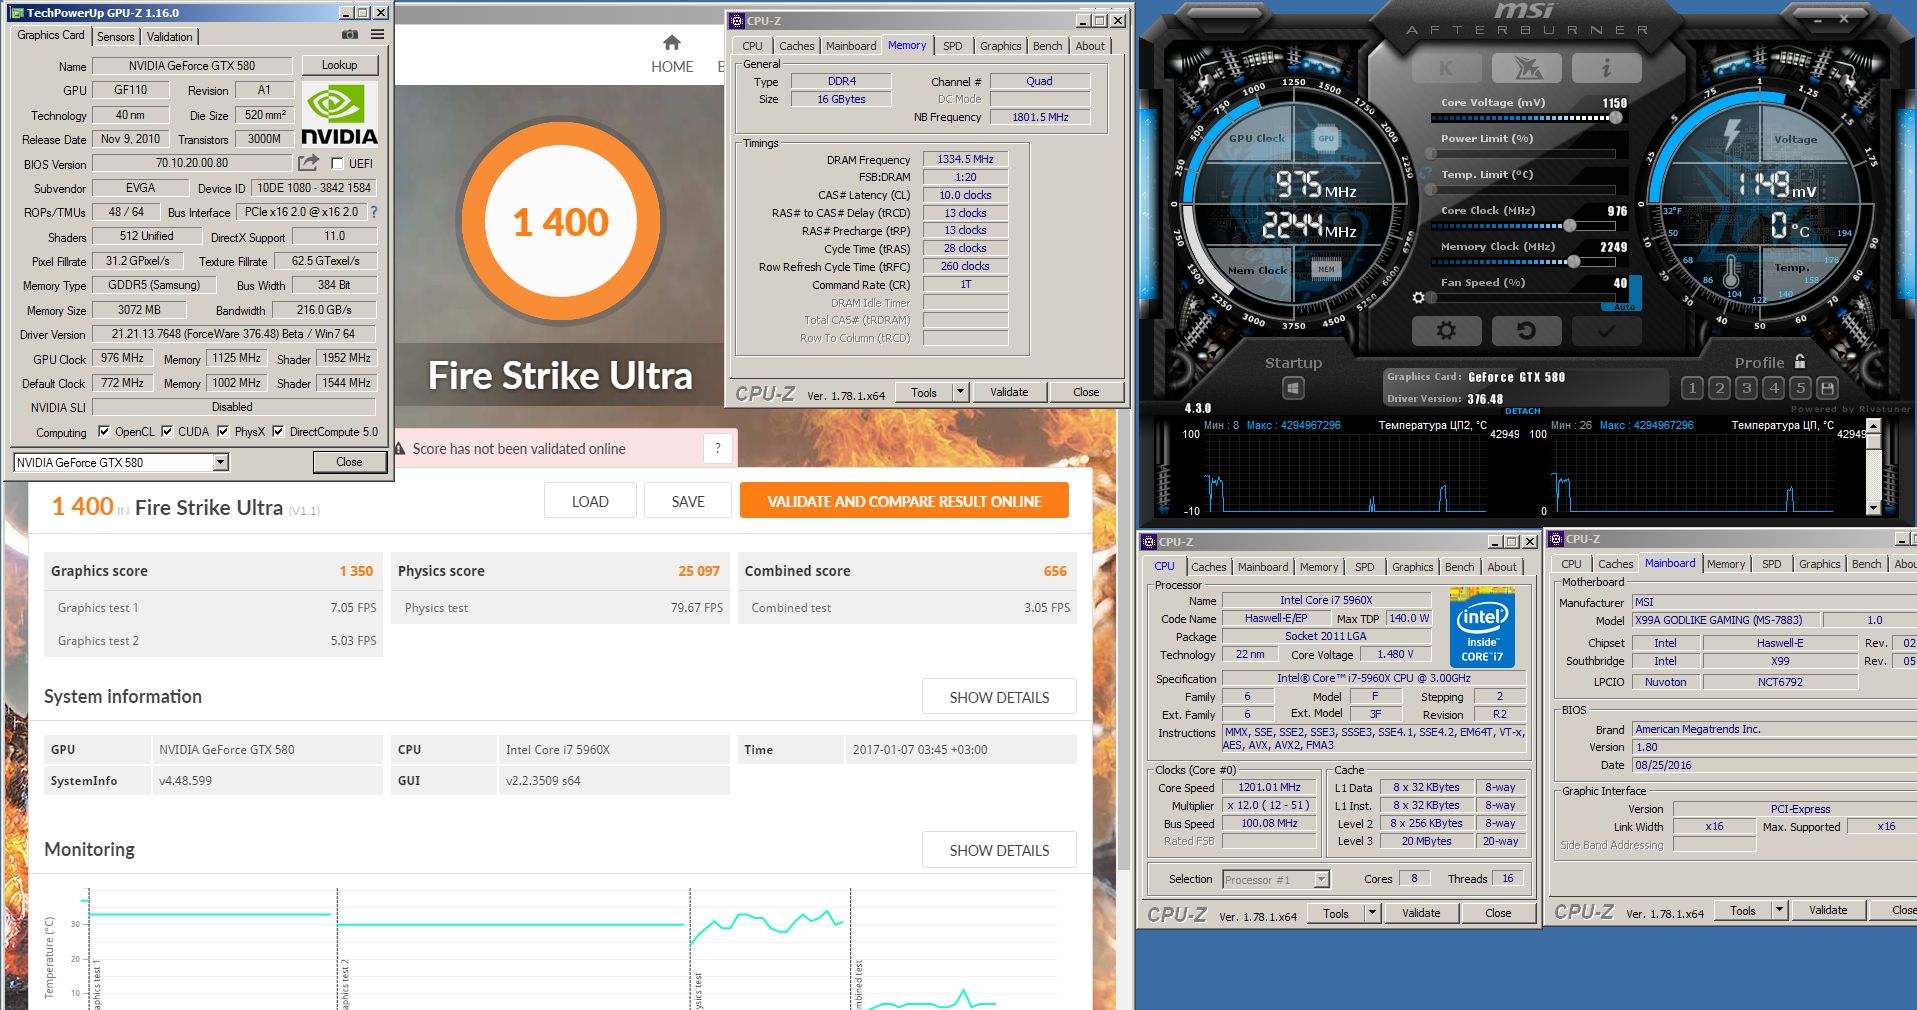Select Afterburner profile slot 3

1746,388
